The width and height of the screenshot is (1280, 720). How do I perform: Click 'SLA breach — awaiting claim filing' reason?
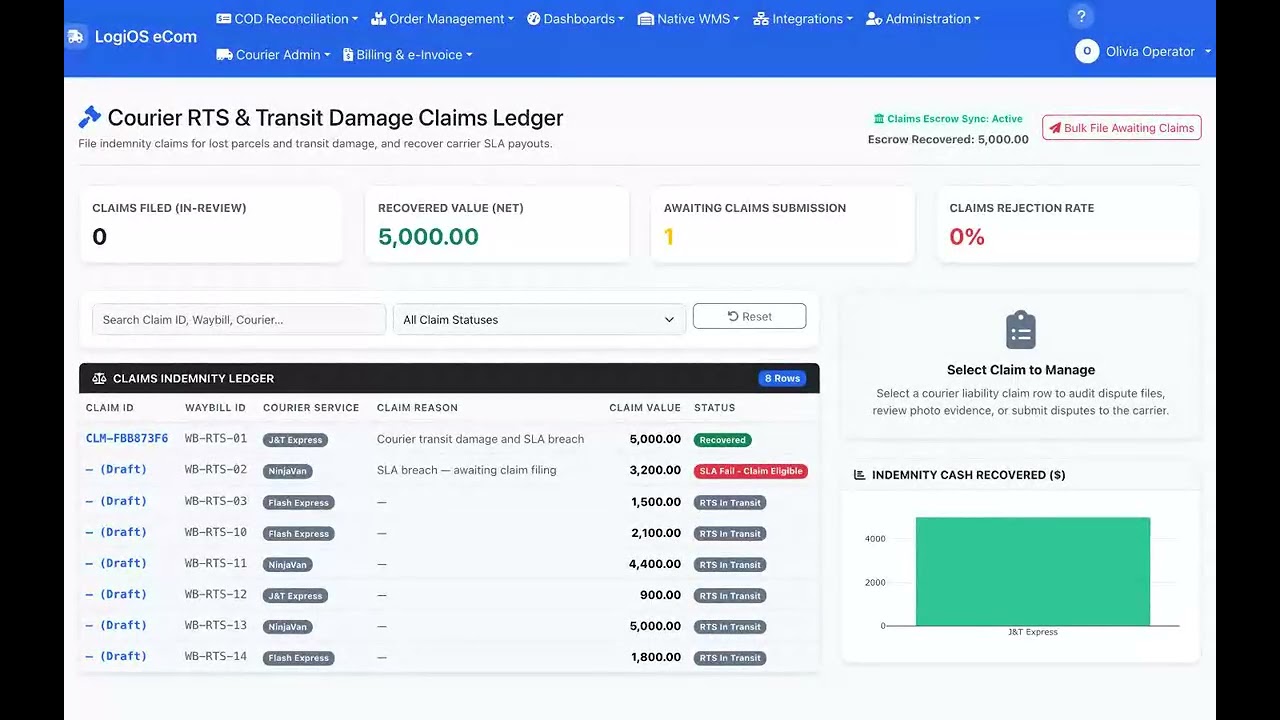click(x=466, y=470)
